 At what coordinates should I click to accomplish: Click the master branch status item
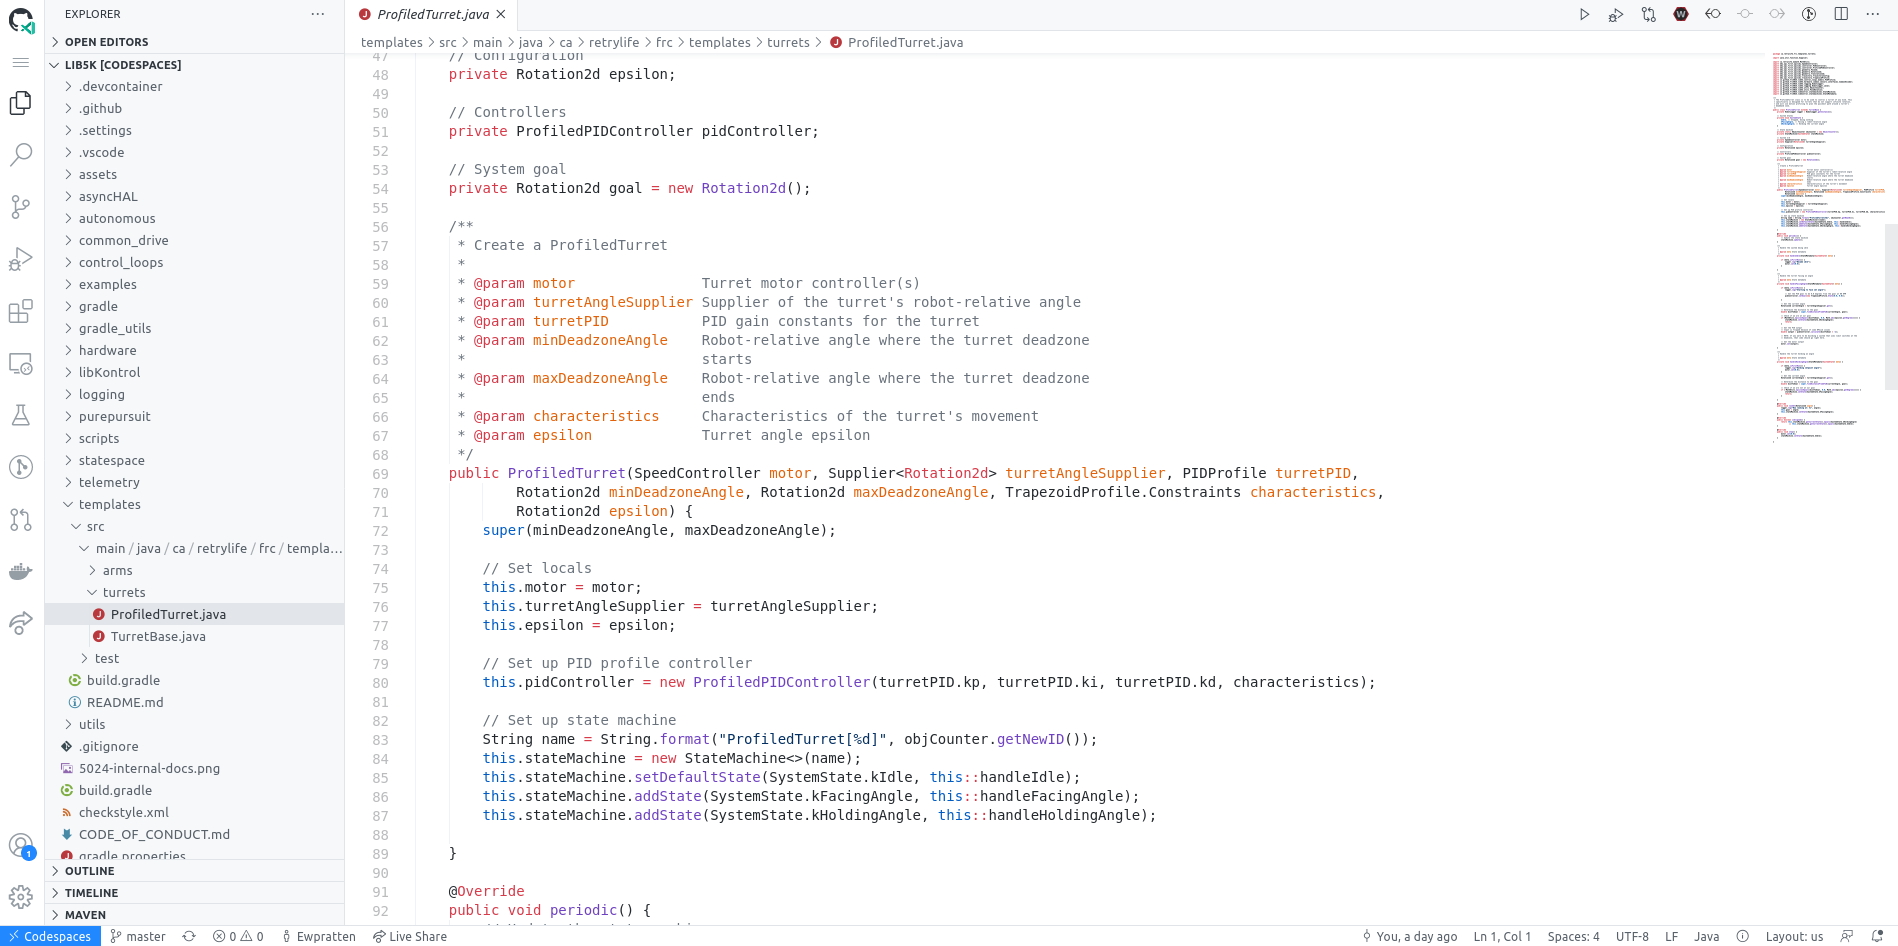138,936
